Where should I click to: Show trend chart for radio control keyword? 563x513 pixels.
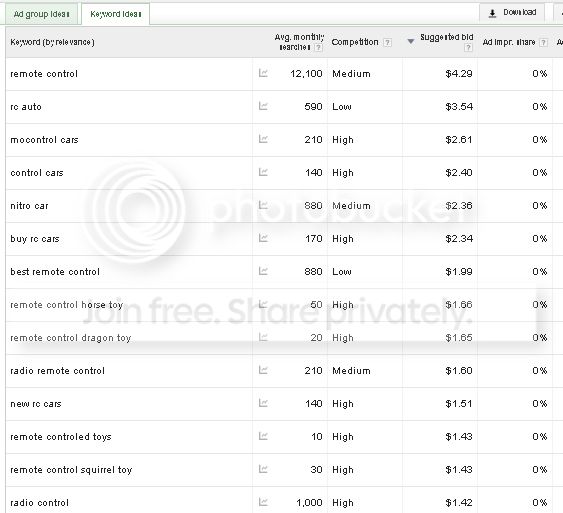click(x=263, y=502)
